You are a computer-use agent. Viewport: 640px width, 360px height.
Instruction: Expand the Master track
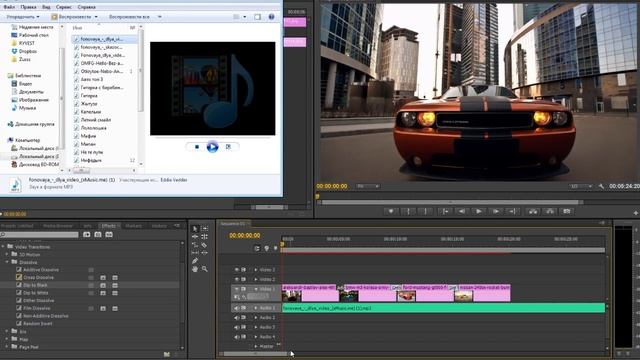pyautogui.click(x=256, y=347)
